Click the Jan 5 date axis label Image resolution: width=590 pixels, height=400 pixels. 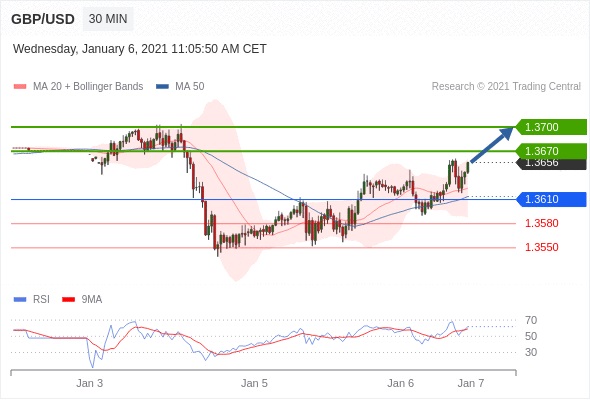tap(254, 383)
